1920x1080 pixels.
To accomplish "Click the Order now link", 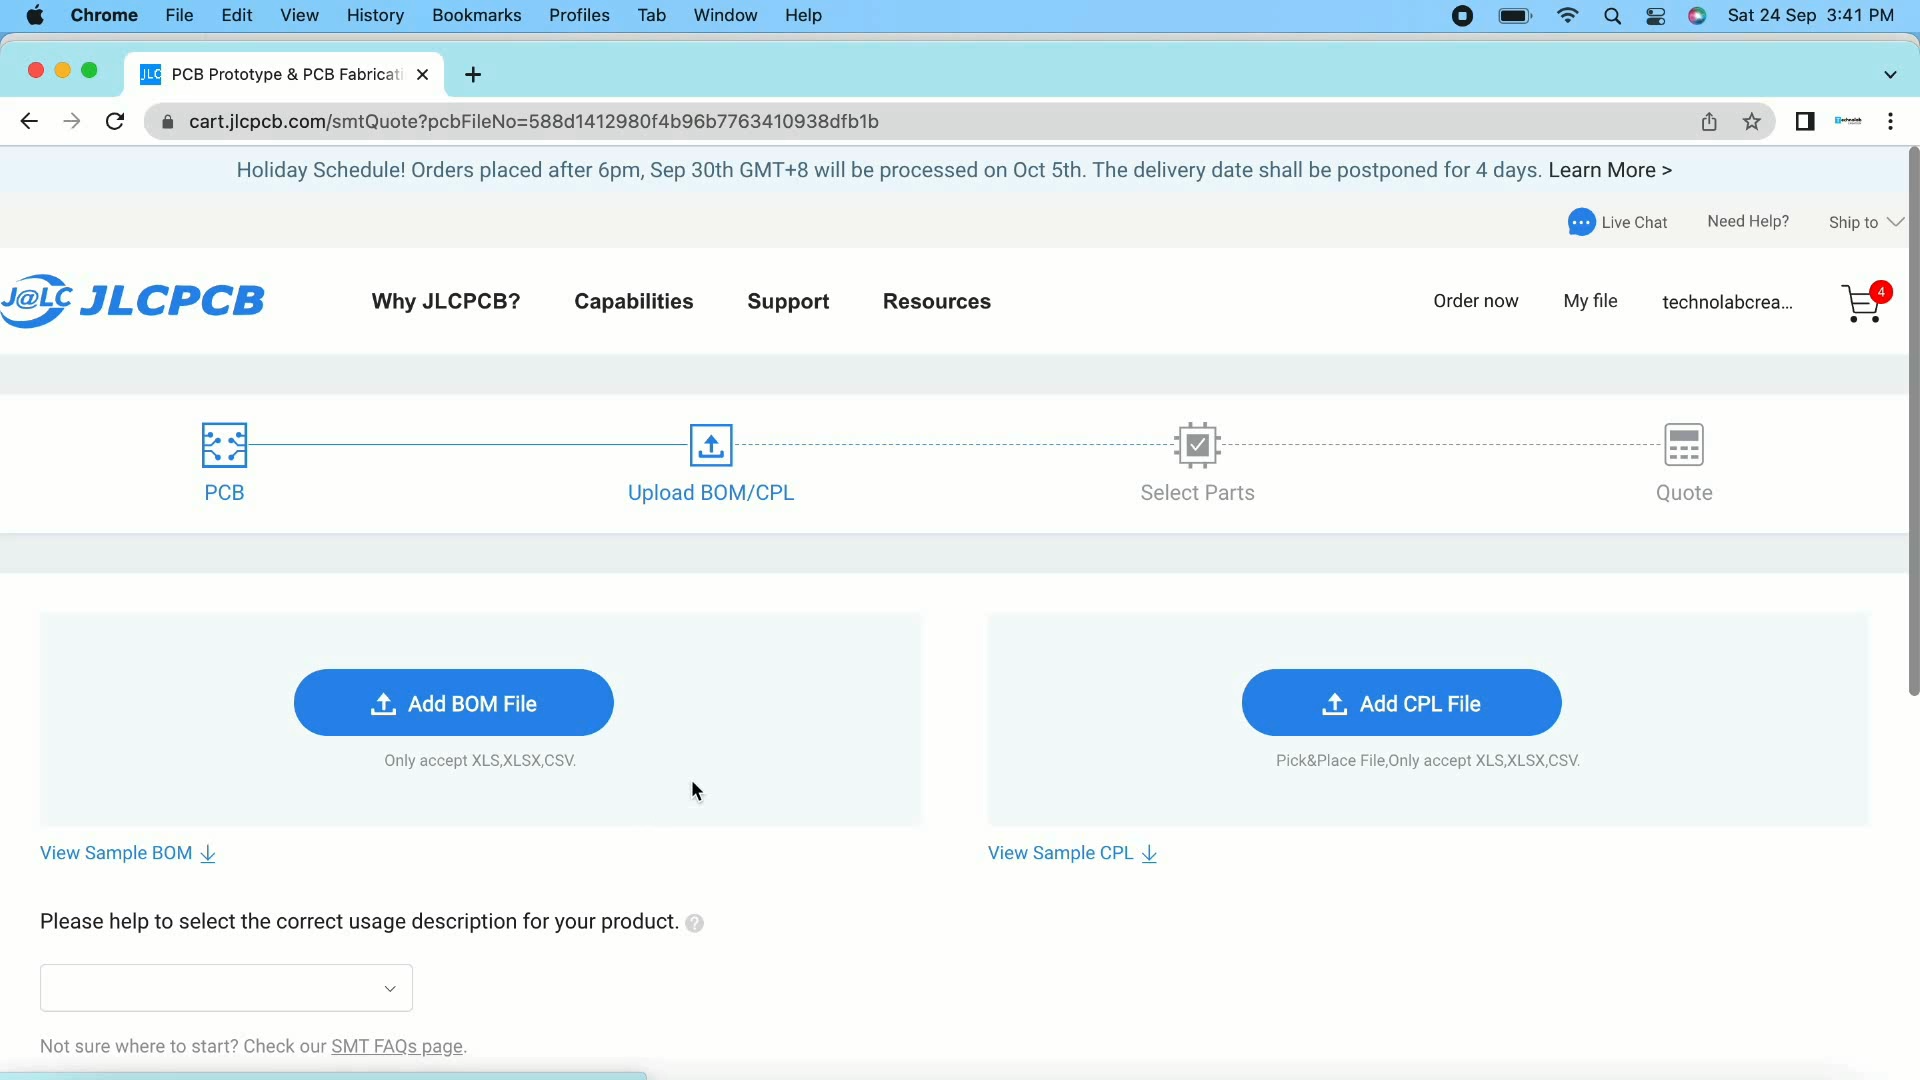I will click(x=1475, y=301).
